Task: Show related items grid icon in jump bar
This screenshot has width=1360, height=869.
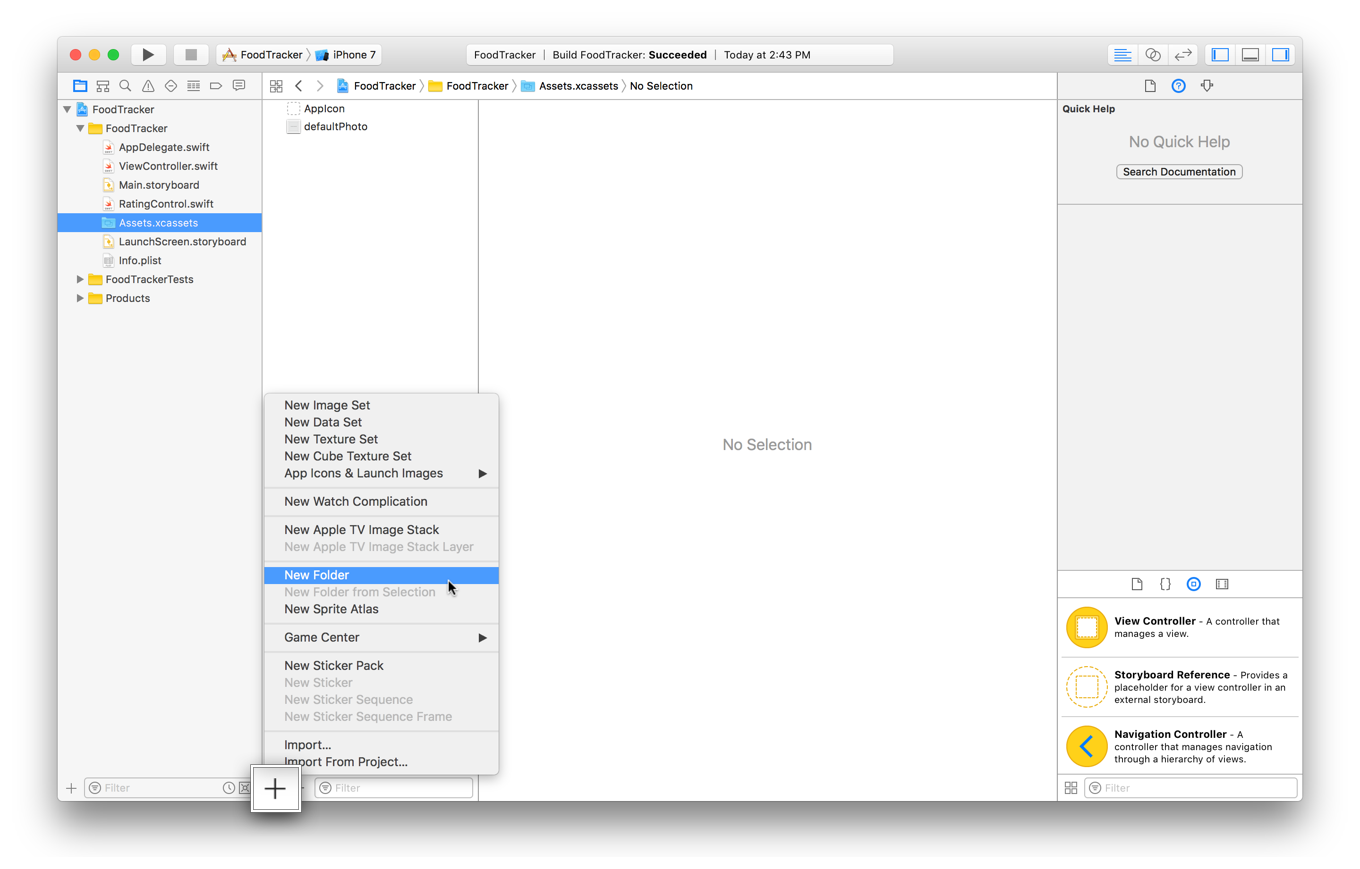Action: coord(277,86)
